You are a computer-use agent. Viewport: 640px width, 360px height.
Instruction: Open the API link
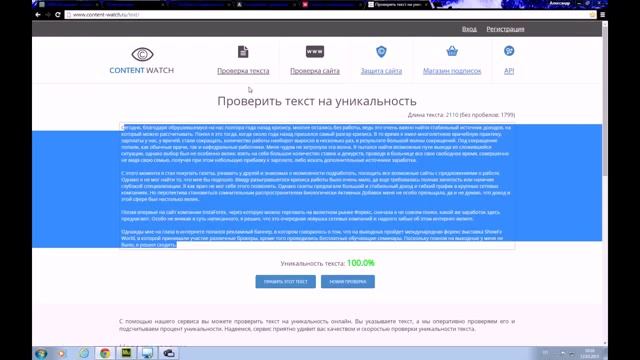(509, 71)
